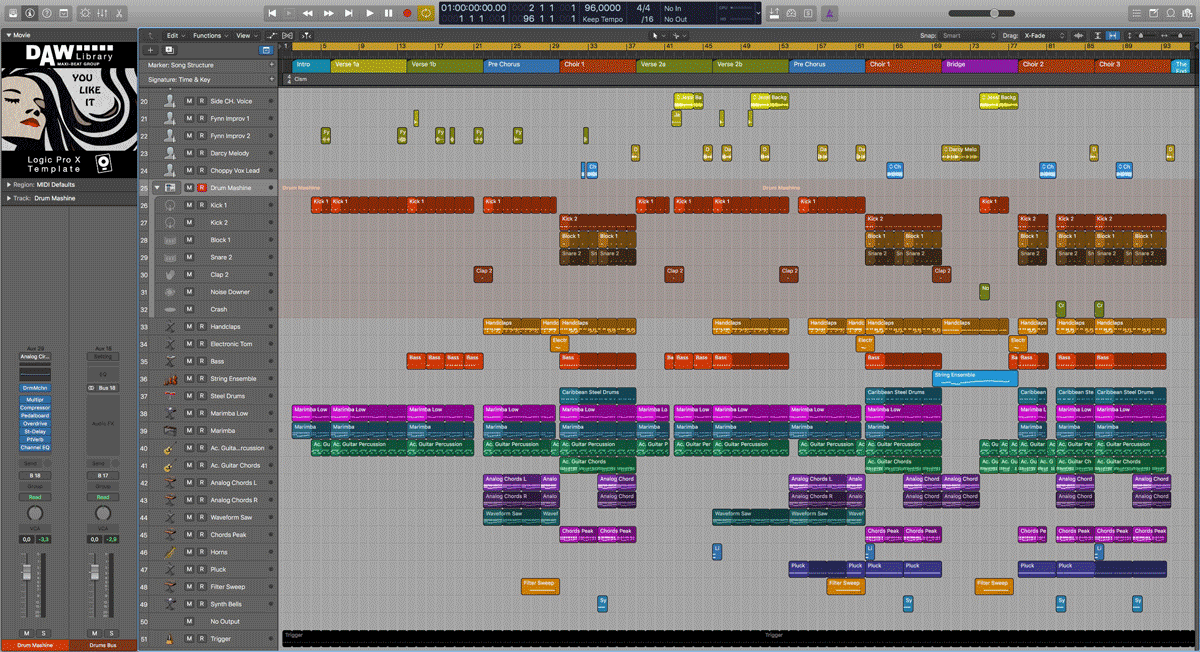Open the View menu in tracks area
The image size is (1200, 652).
(245, 35)
